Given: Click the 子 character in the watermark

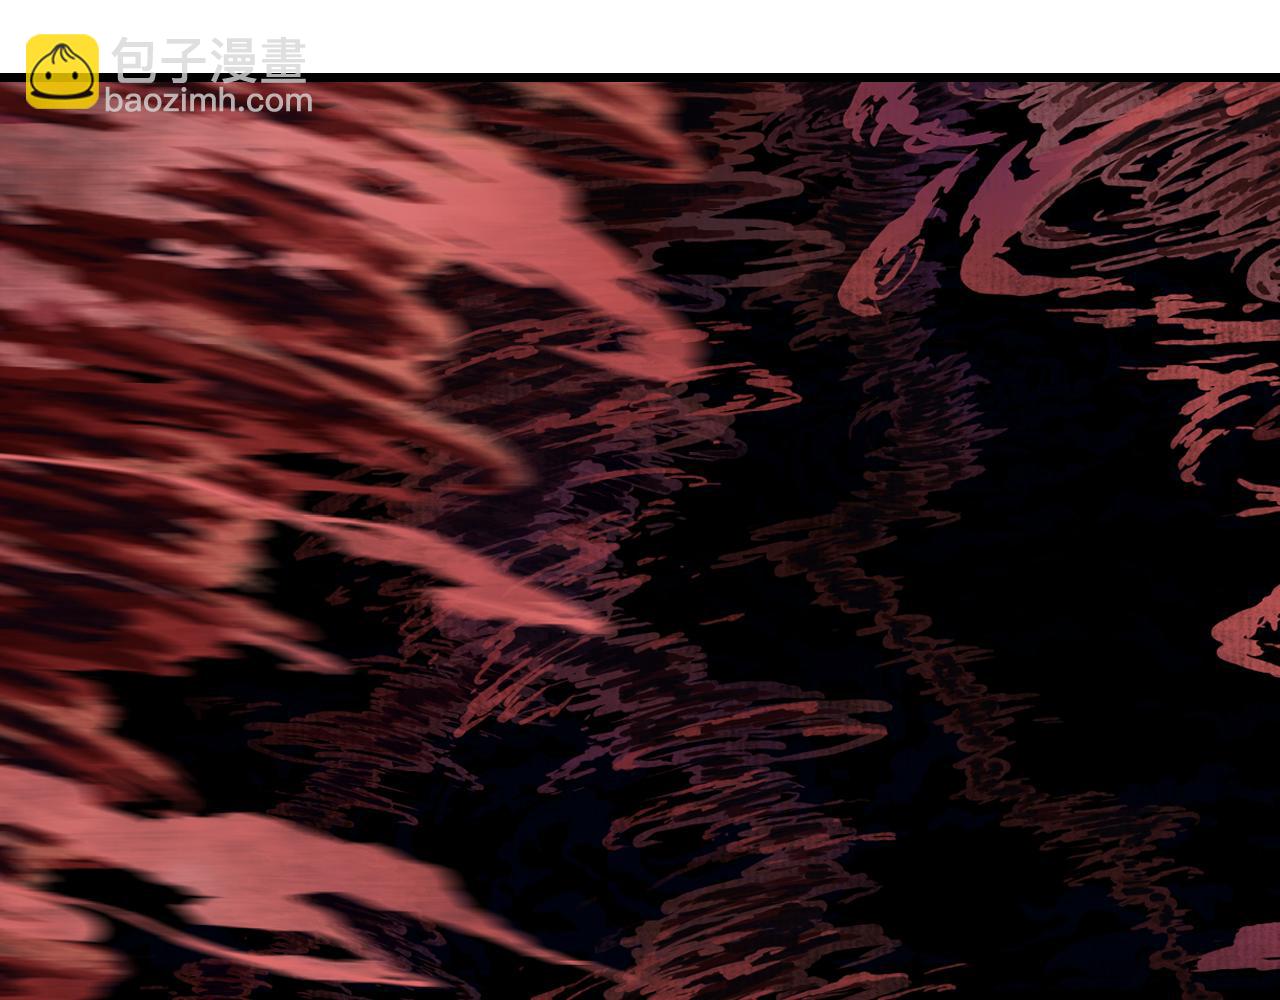Looking at the screenshot, I should 184,62.
